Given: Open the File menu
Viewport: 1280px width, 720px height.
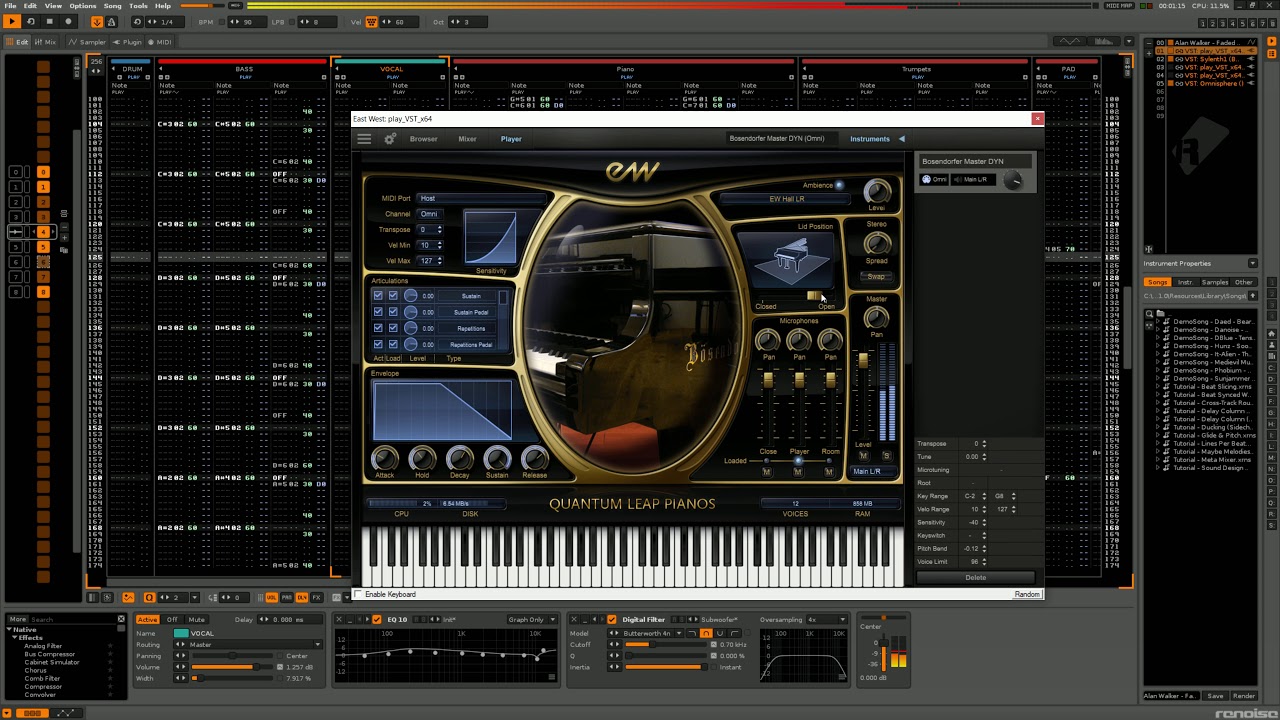Looking at the screenshot, I should coord(10,6).
